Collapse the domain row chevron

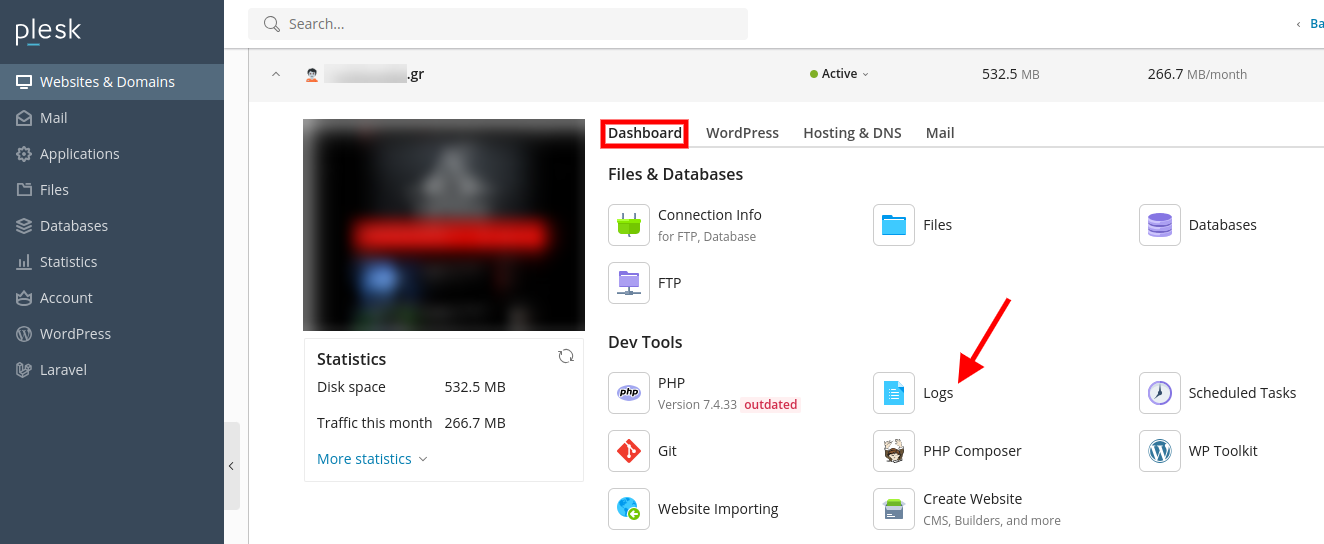click(x=272, y=74)
